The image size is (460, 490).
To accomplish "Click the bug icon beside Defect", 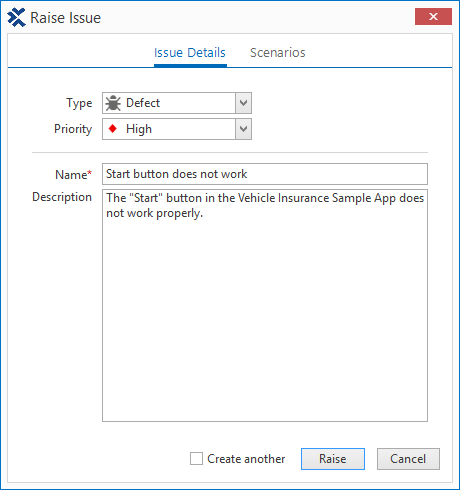I will click(113, 103).
